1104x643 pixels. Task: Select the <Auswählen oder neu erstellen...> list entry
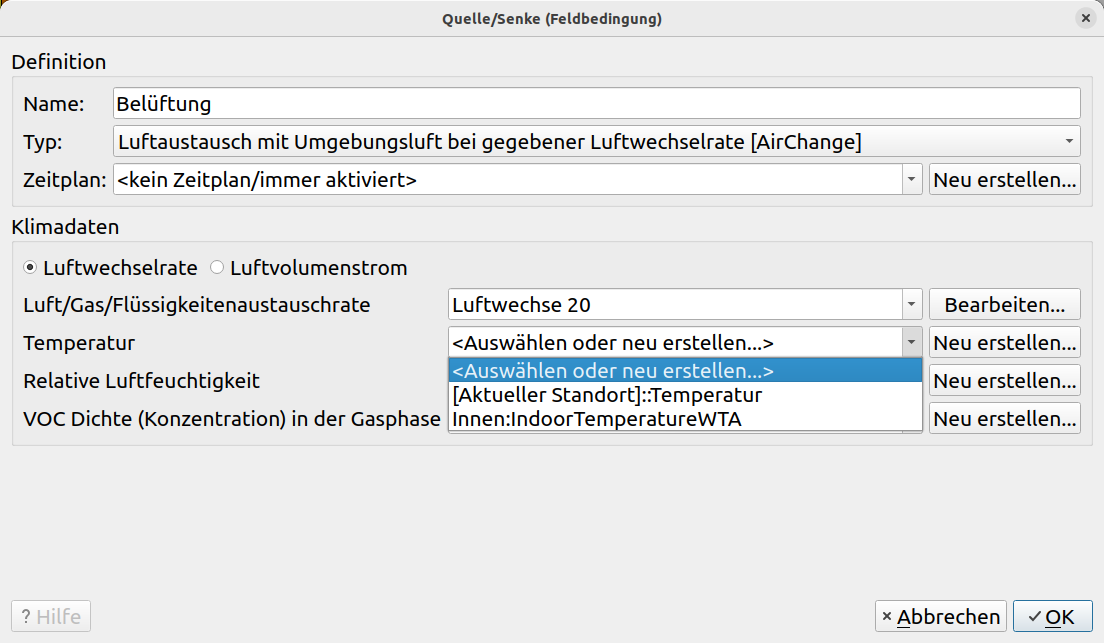[613, 371]
